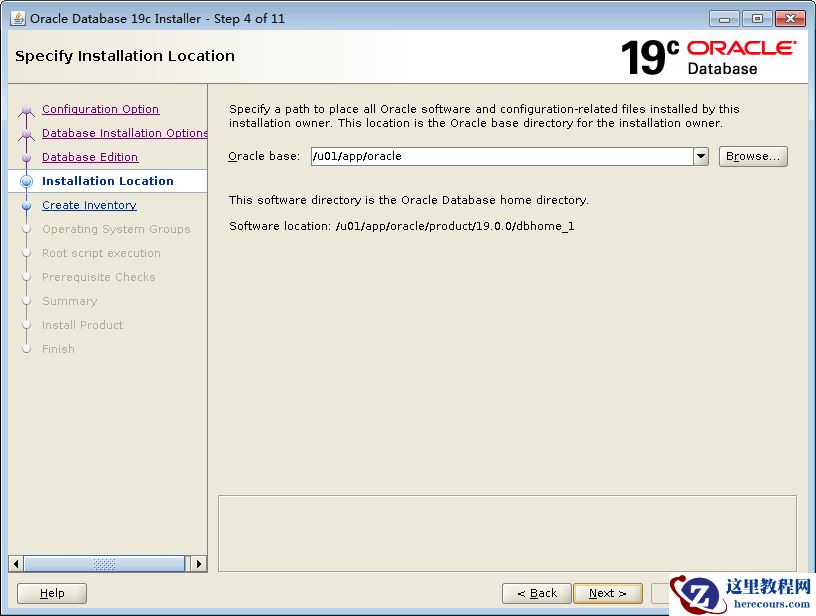Click left arrow of sidebar scrollbar
The image size is (816, 616).
tap(16, 564)
